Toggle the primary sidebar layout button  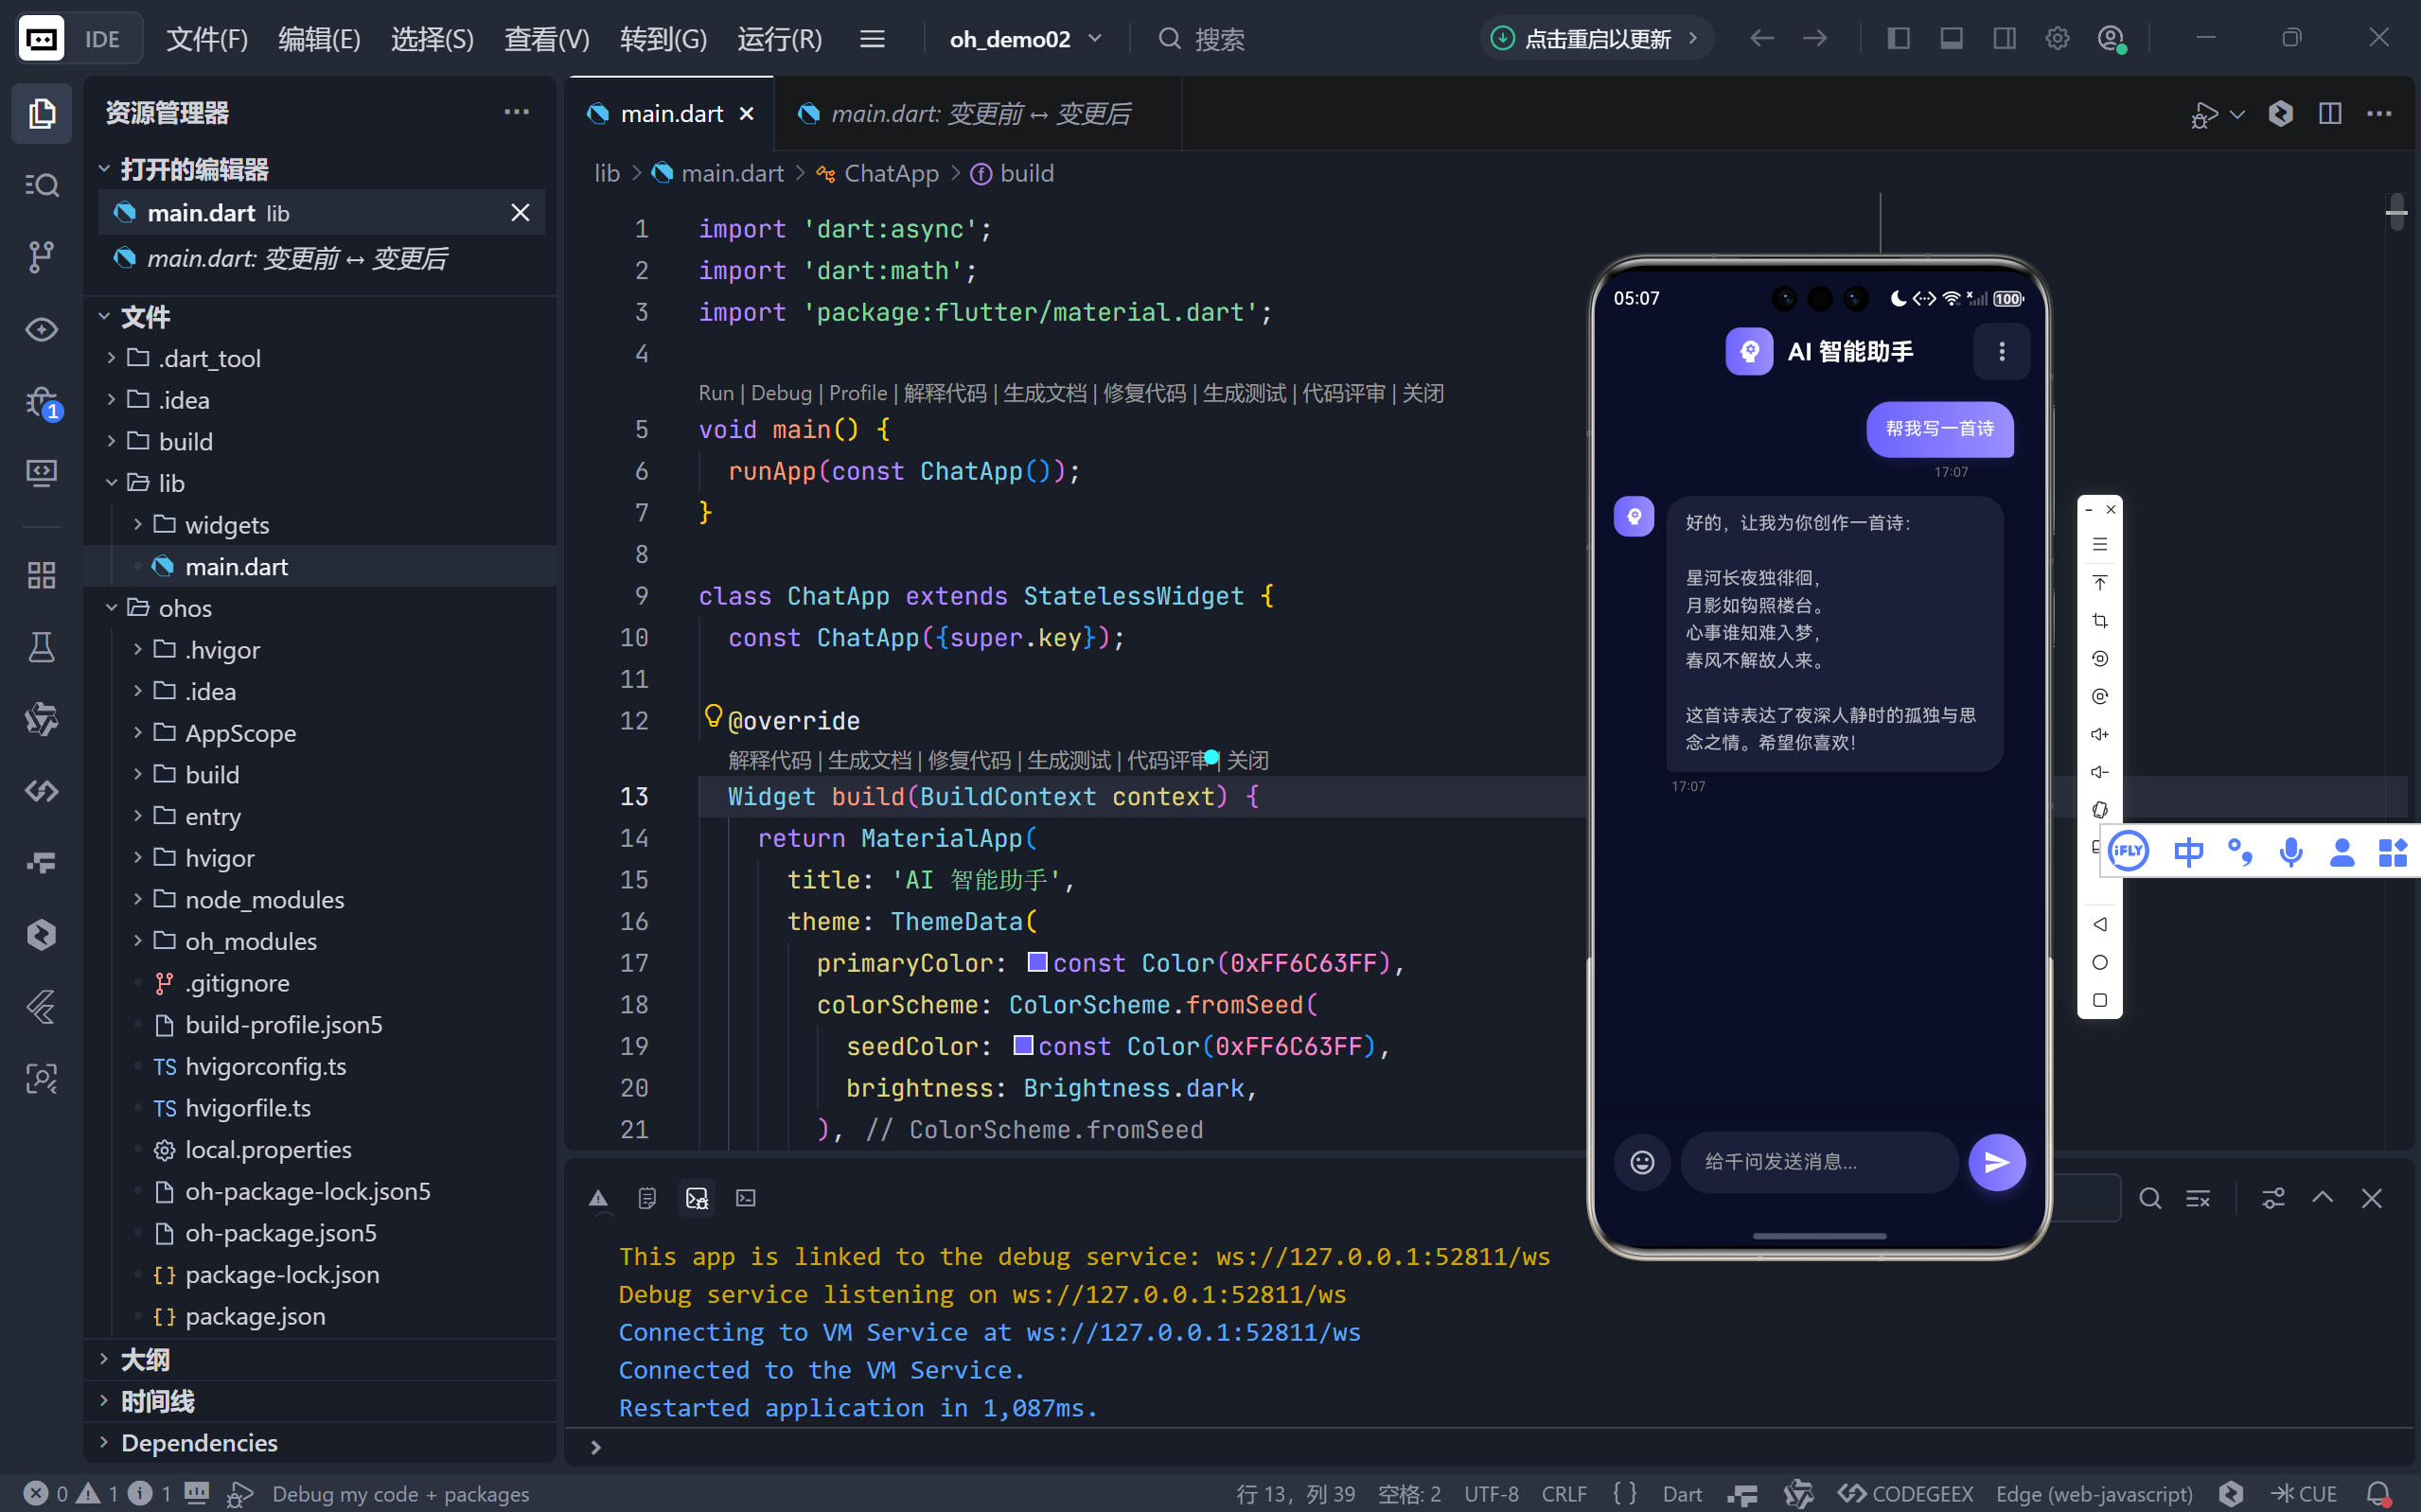tap(1898, 39)
